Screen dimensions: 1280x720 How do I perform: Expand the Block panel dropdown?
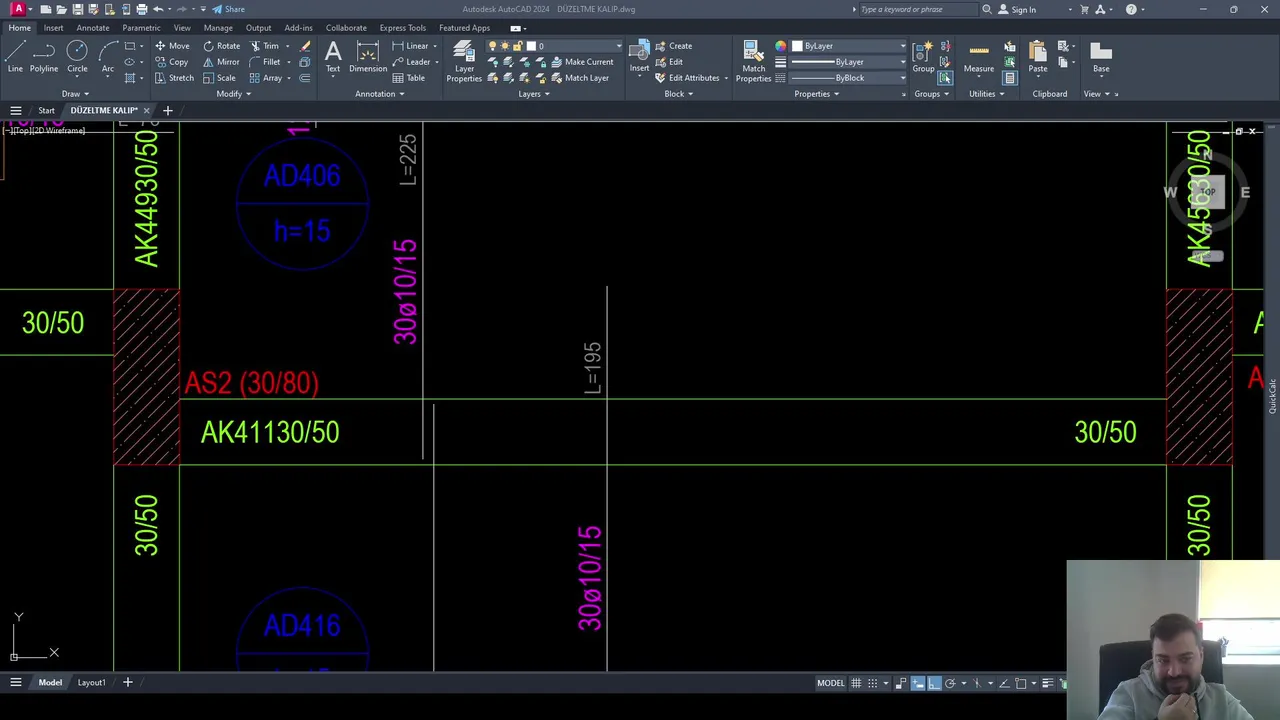(679, 94)
